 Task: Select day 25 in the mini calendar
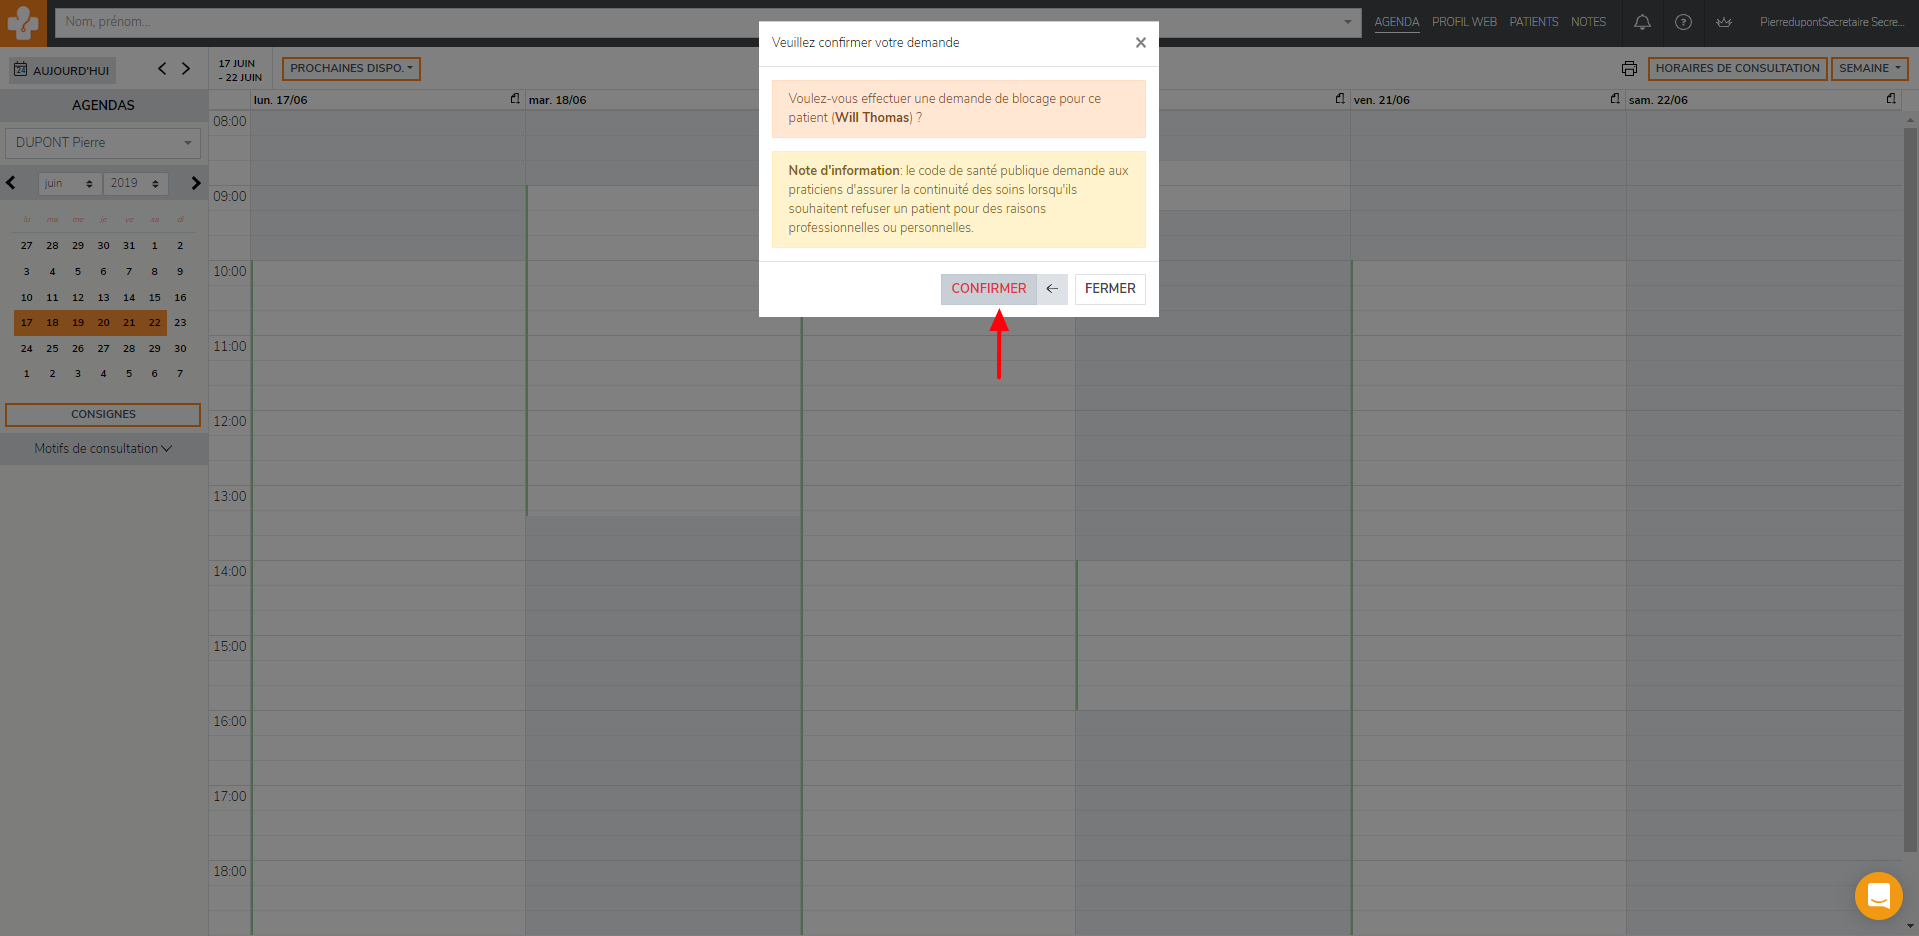click(x=52, y=349)
